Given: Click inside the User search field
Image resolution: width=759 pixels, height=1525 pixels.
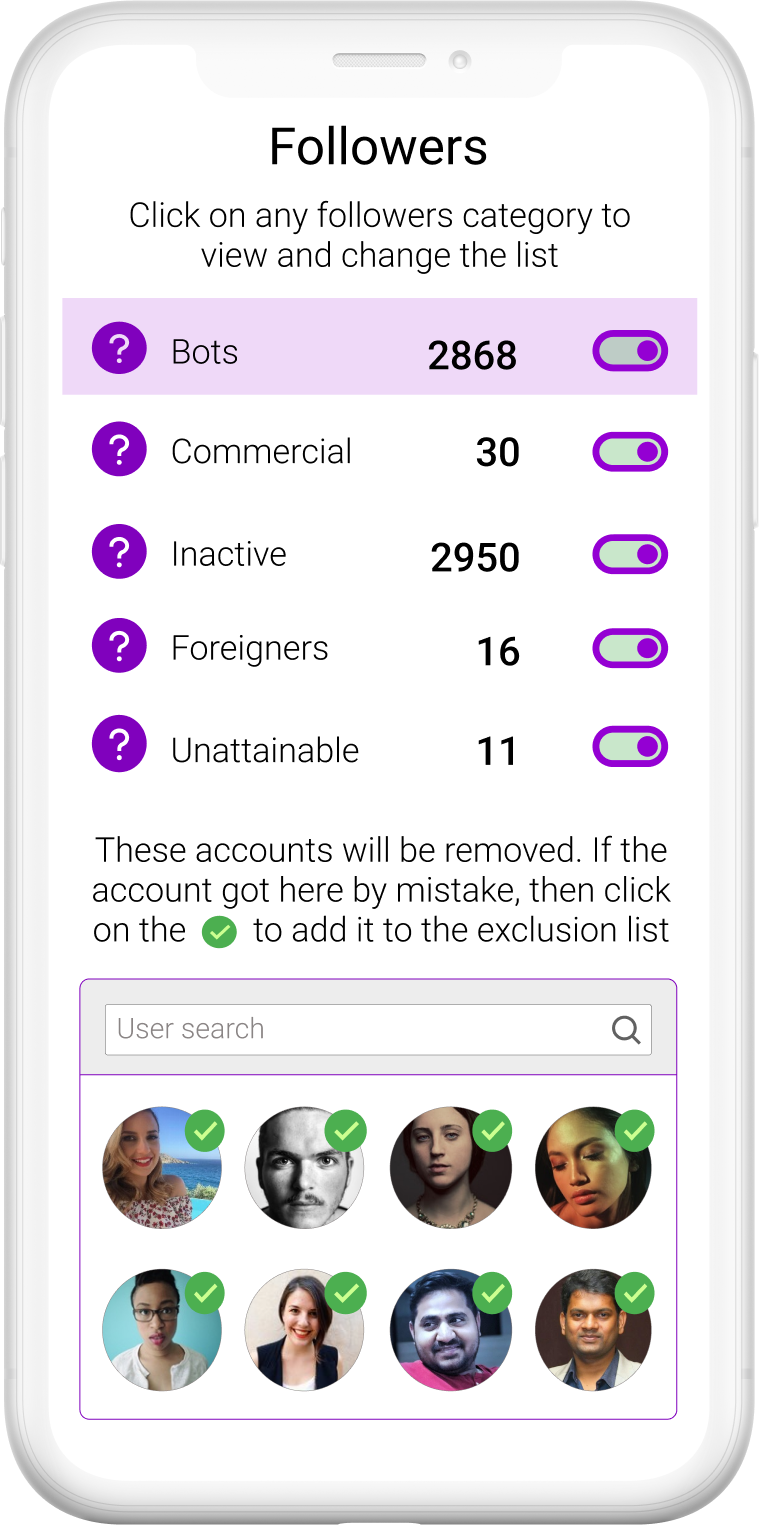Looking at the screenshot, I should [300, 1029].
